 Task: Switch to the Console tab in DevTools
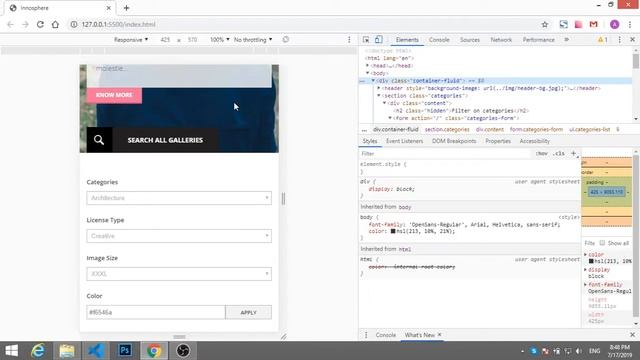[x=439, y=40]
